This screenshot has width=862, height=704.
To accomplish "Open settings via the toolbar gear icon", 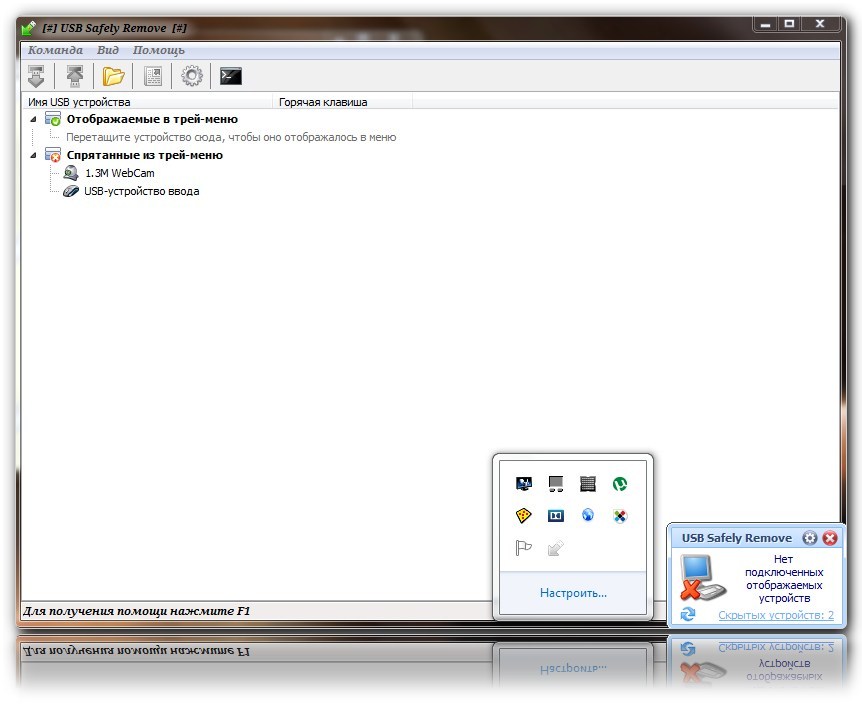I will (191, 76).
